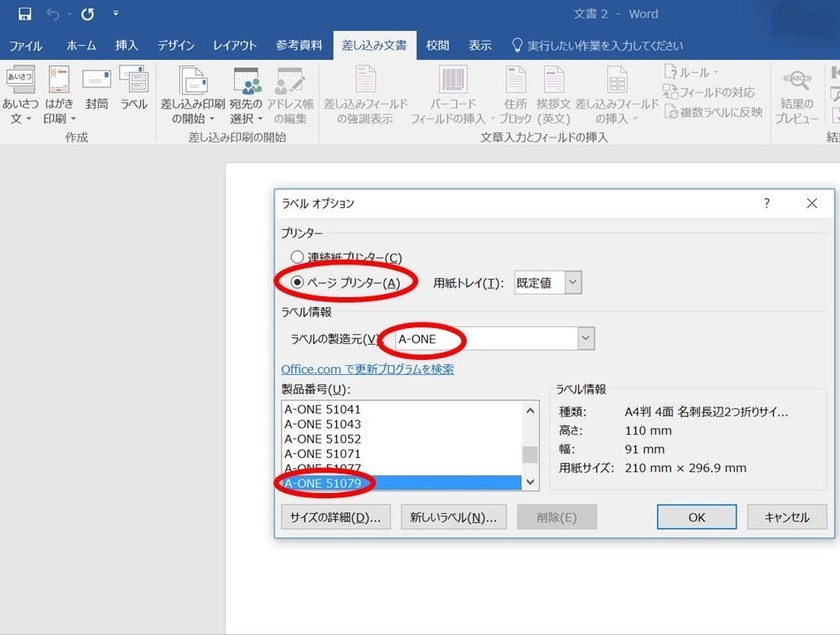Image resolution: width=840 pixels, height=635 pixels.
Task: Click the 挨拶文 (英文) icon
Action: [x=553, y=79]
